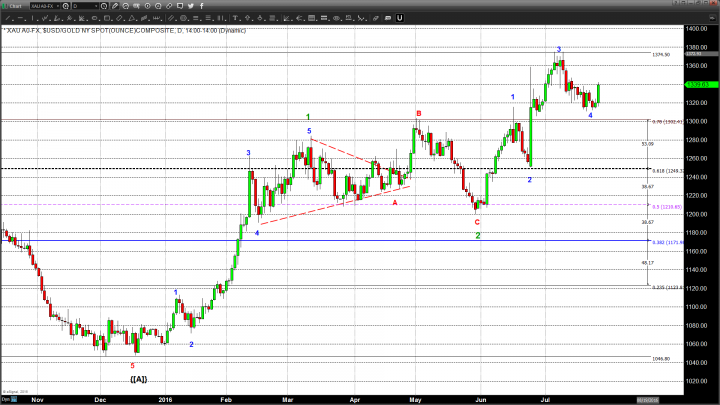Select the vertical line tool
720x405 pixels.
click(33, 18)
